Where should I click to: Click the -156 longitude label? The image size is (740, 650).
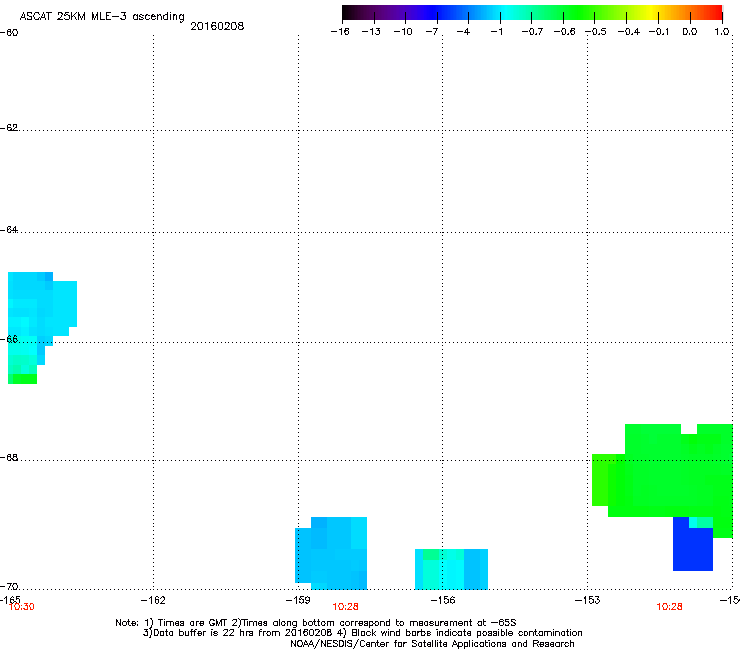pyautogui.click(x=443, y=600)
